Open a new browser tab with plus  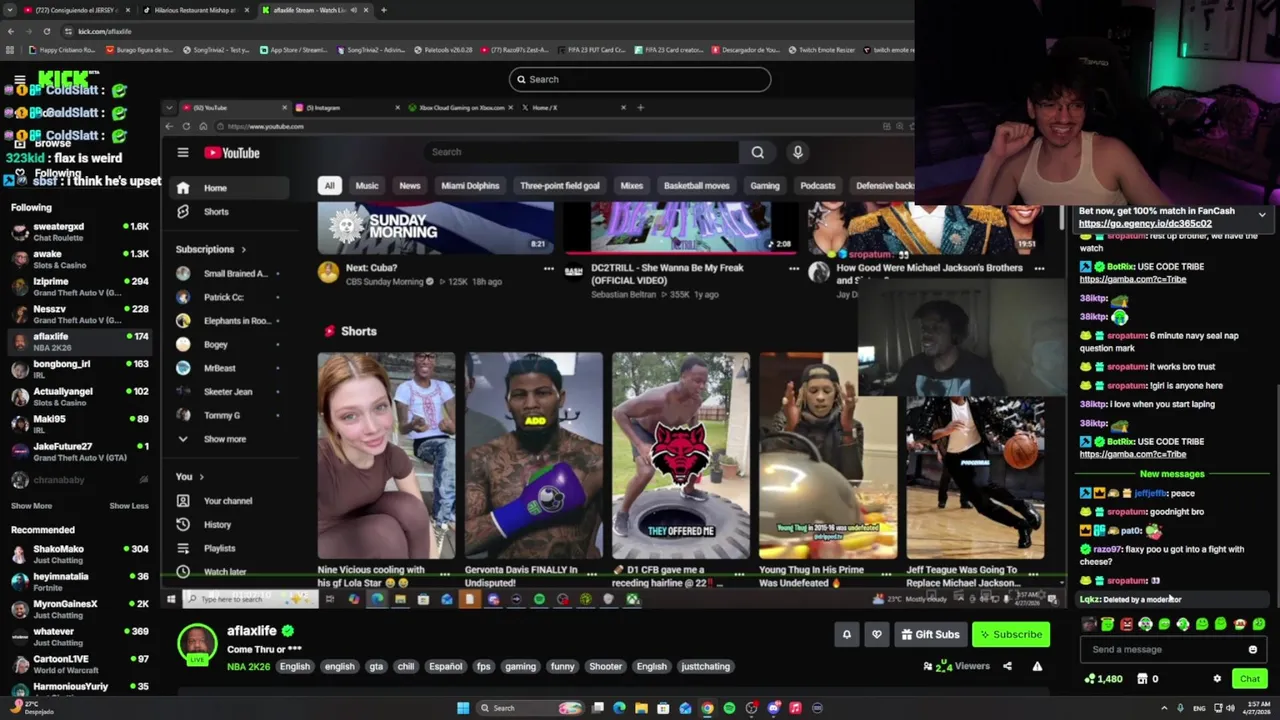pyautogui.click(x=383, y=10)
